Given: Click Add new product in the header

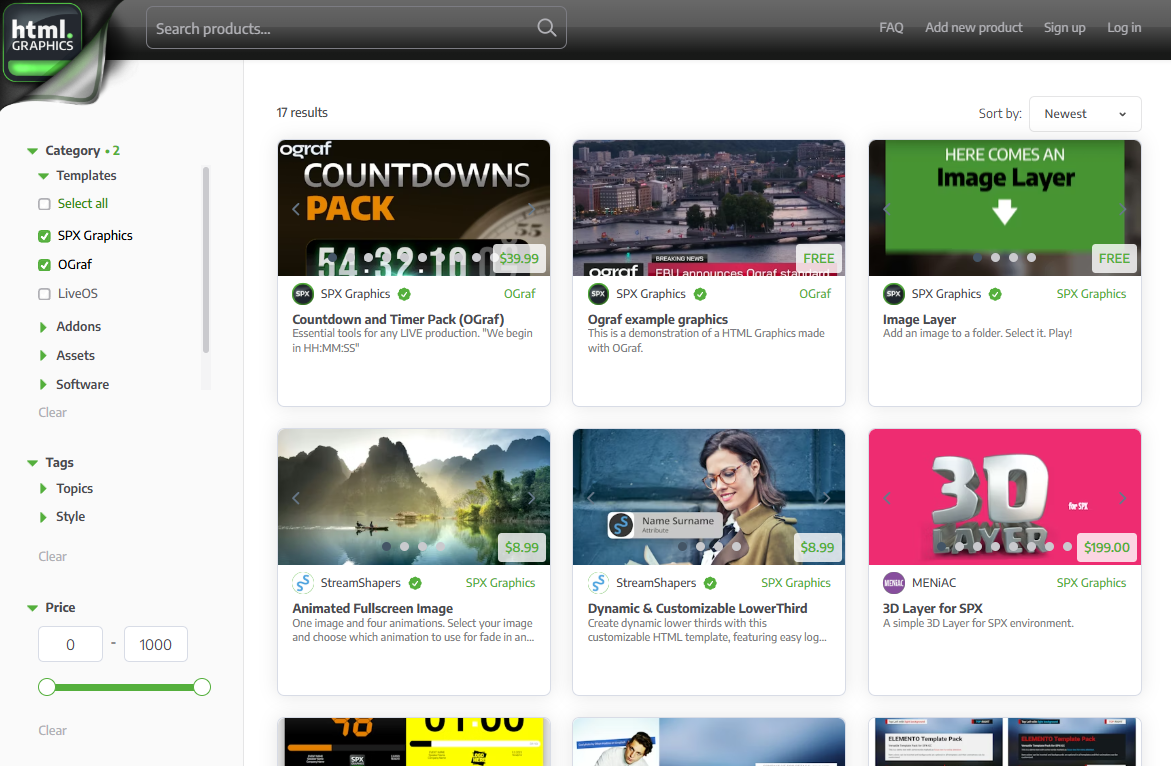Looking at the screenshot, I should [x=973, y=27].
